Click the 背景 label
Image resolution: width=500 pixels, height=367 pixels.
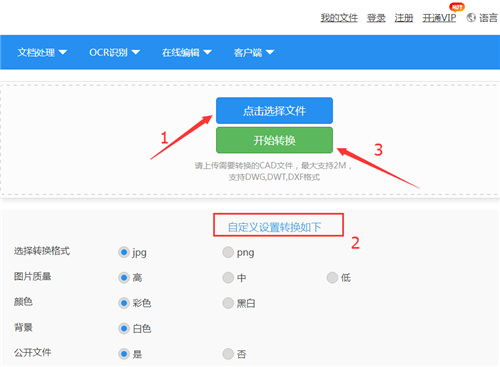[x=23, y=327]
